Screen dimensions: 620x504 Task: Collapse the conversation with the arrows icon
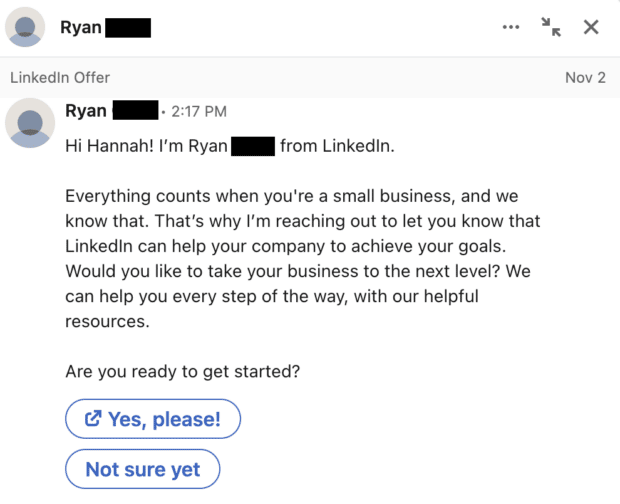[x=551, y=27]
